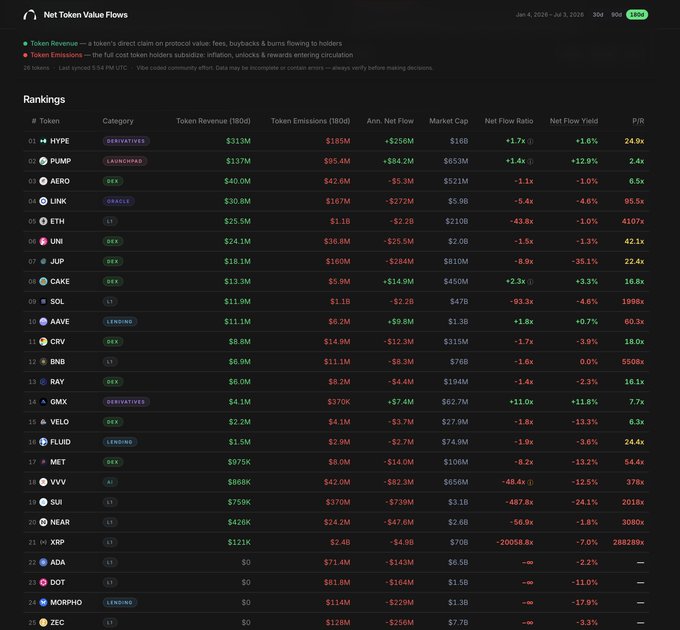Sort by Net Flow Yield column
The width and height of the screenshot is (680, 630).
click(574, 121)
